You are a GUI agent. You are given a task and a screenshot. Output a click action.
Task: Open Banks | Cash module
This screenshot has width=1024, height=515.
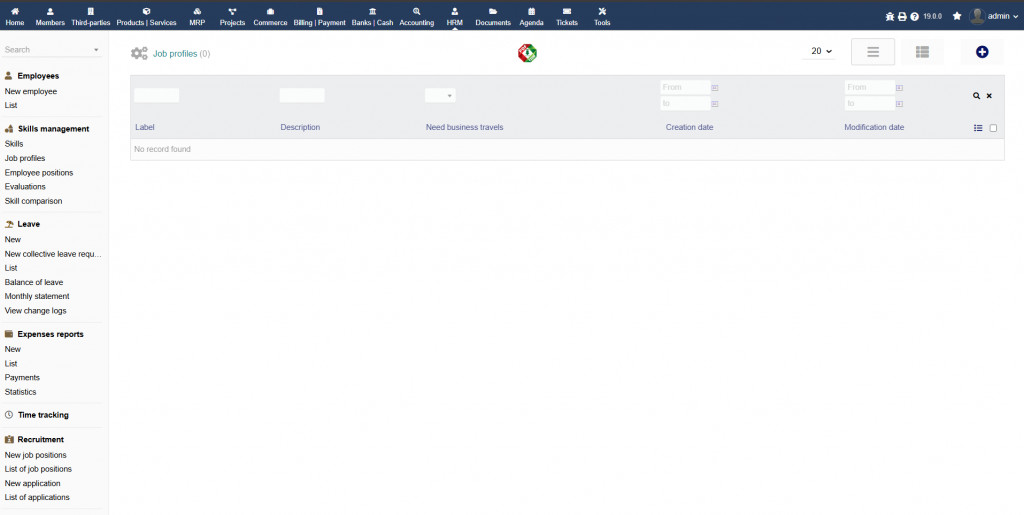(372, 16)
